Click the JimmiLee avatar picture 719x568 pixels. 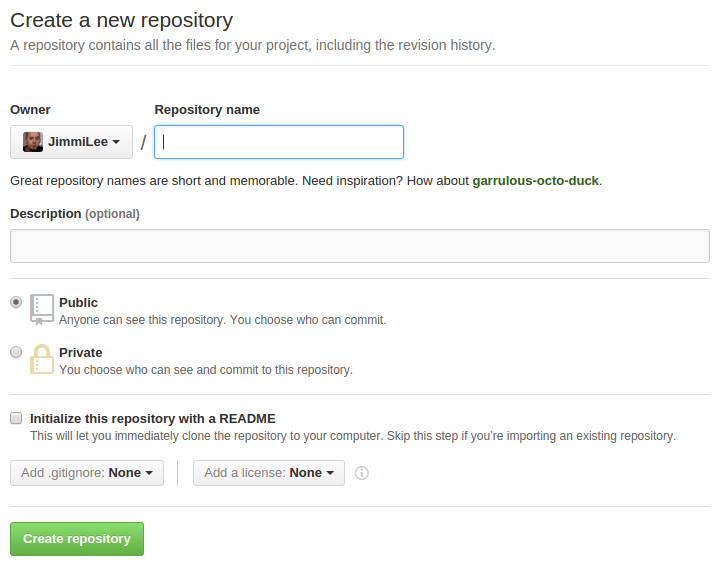point(33,142)
